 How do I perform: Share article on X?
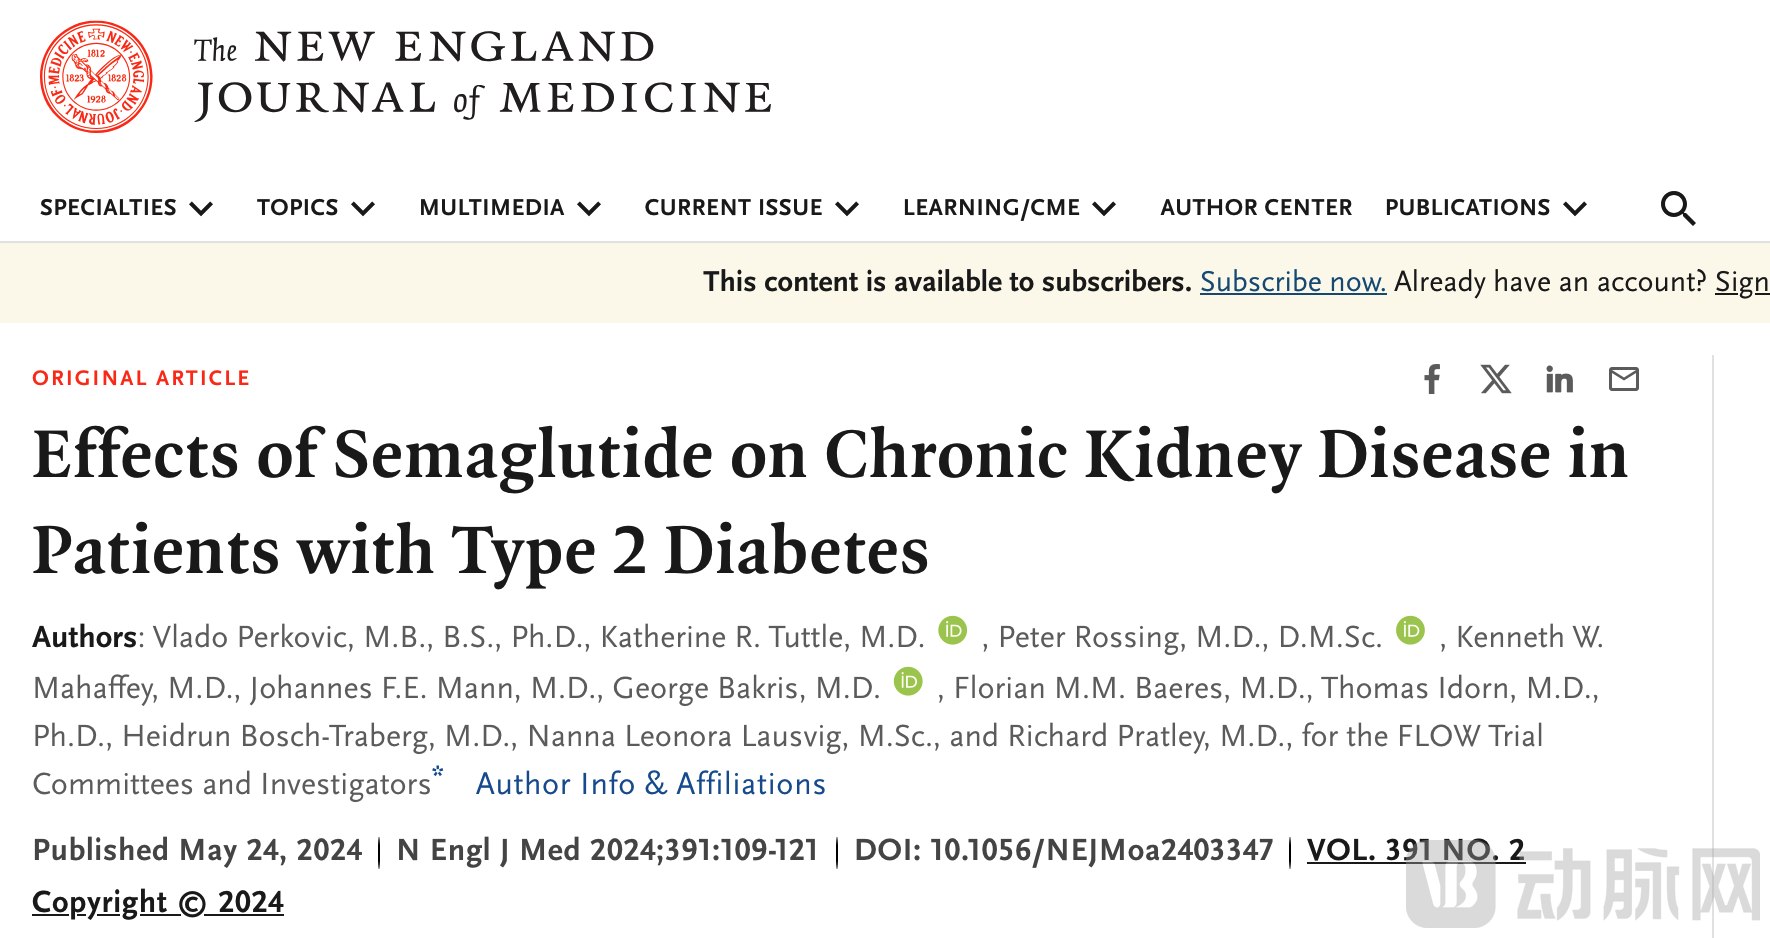(x=1496, y=379)
